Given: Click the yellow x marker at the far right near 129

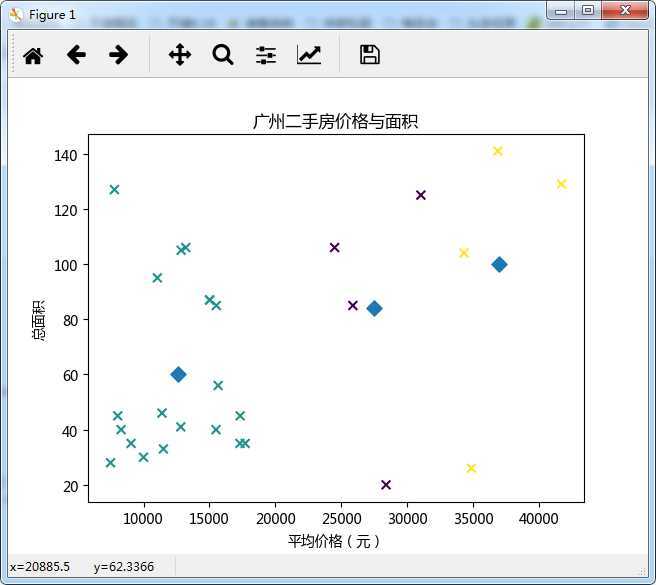Looking at the screenshot, I should point(561,184).
